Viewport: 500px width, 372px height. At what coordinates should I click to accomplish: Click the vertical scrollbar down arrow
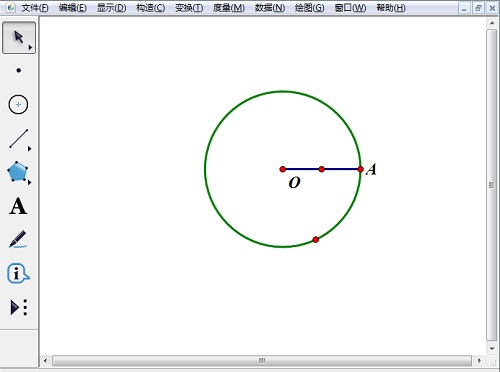(492, 349)
